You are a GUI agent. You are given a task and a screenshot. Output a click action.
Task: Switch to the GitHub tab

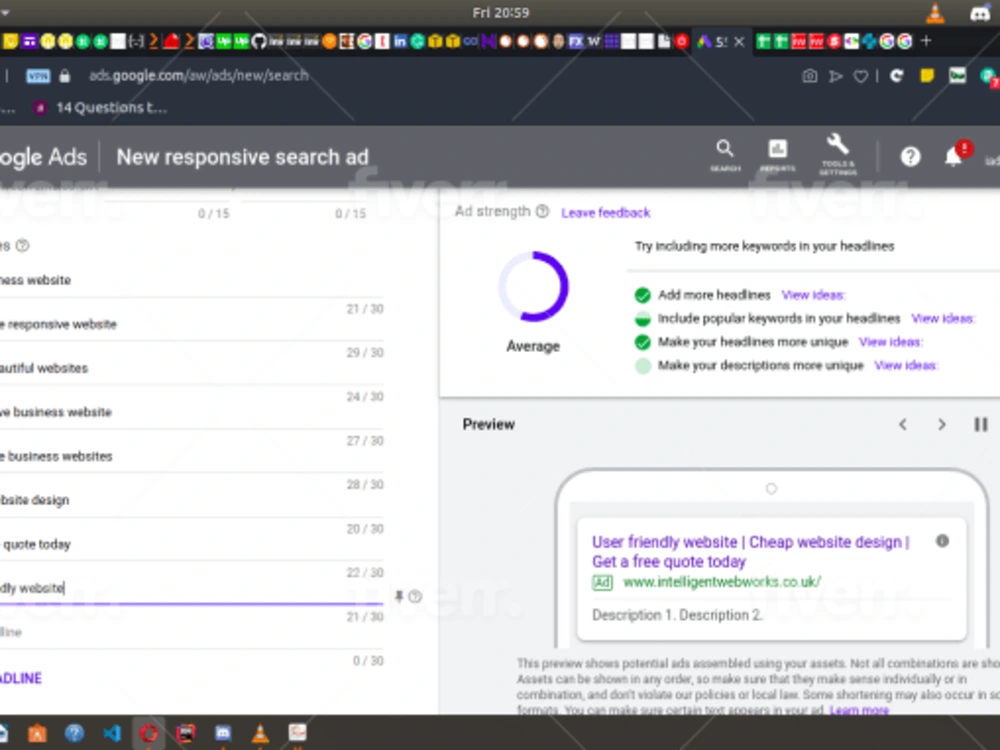click(258, 41)
